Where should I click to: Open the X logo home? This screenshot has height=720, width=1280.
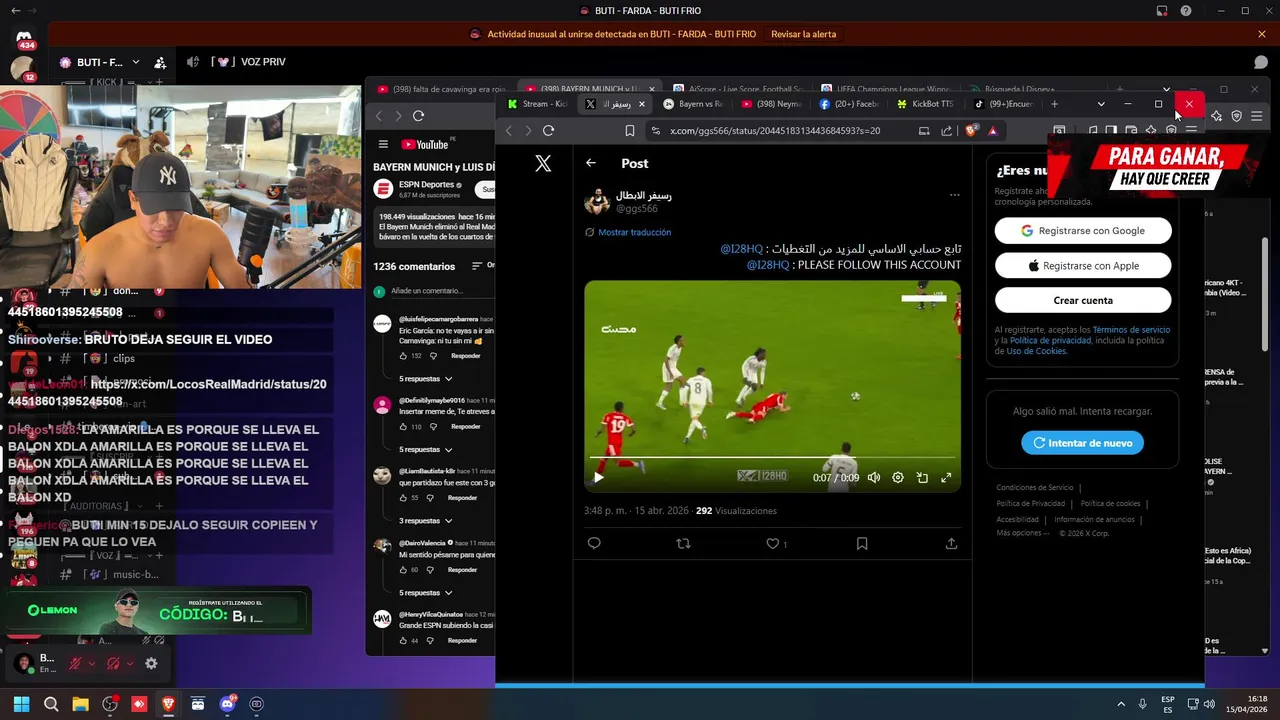(x=543, y=163)
